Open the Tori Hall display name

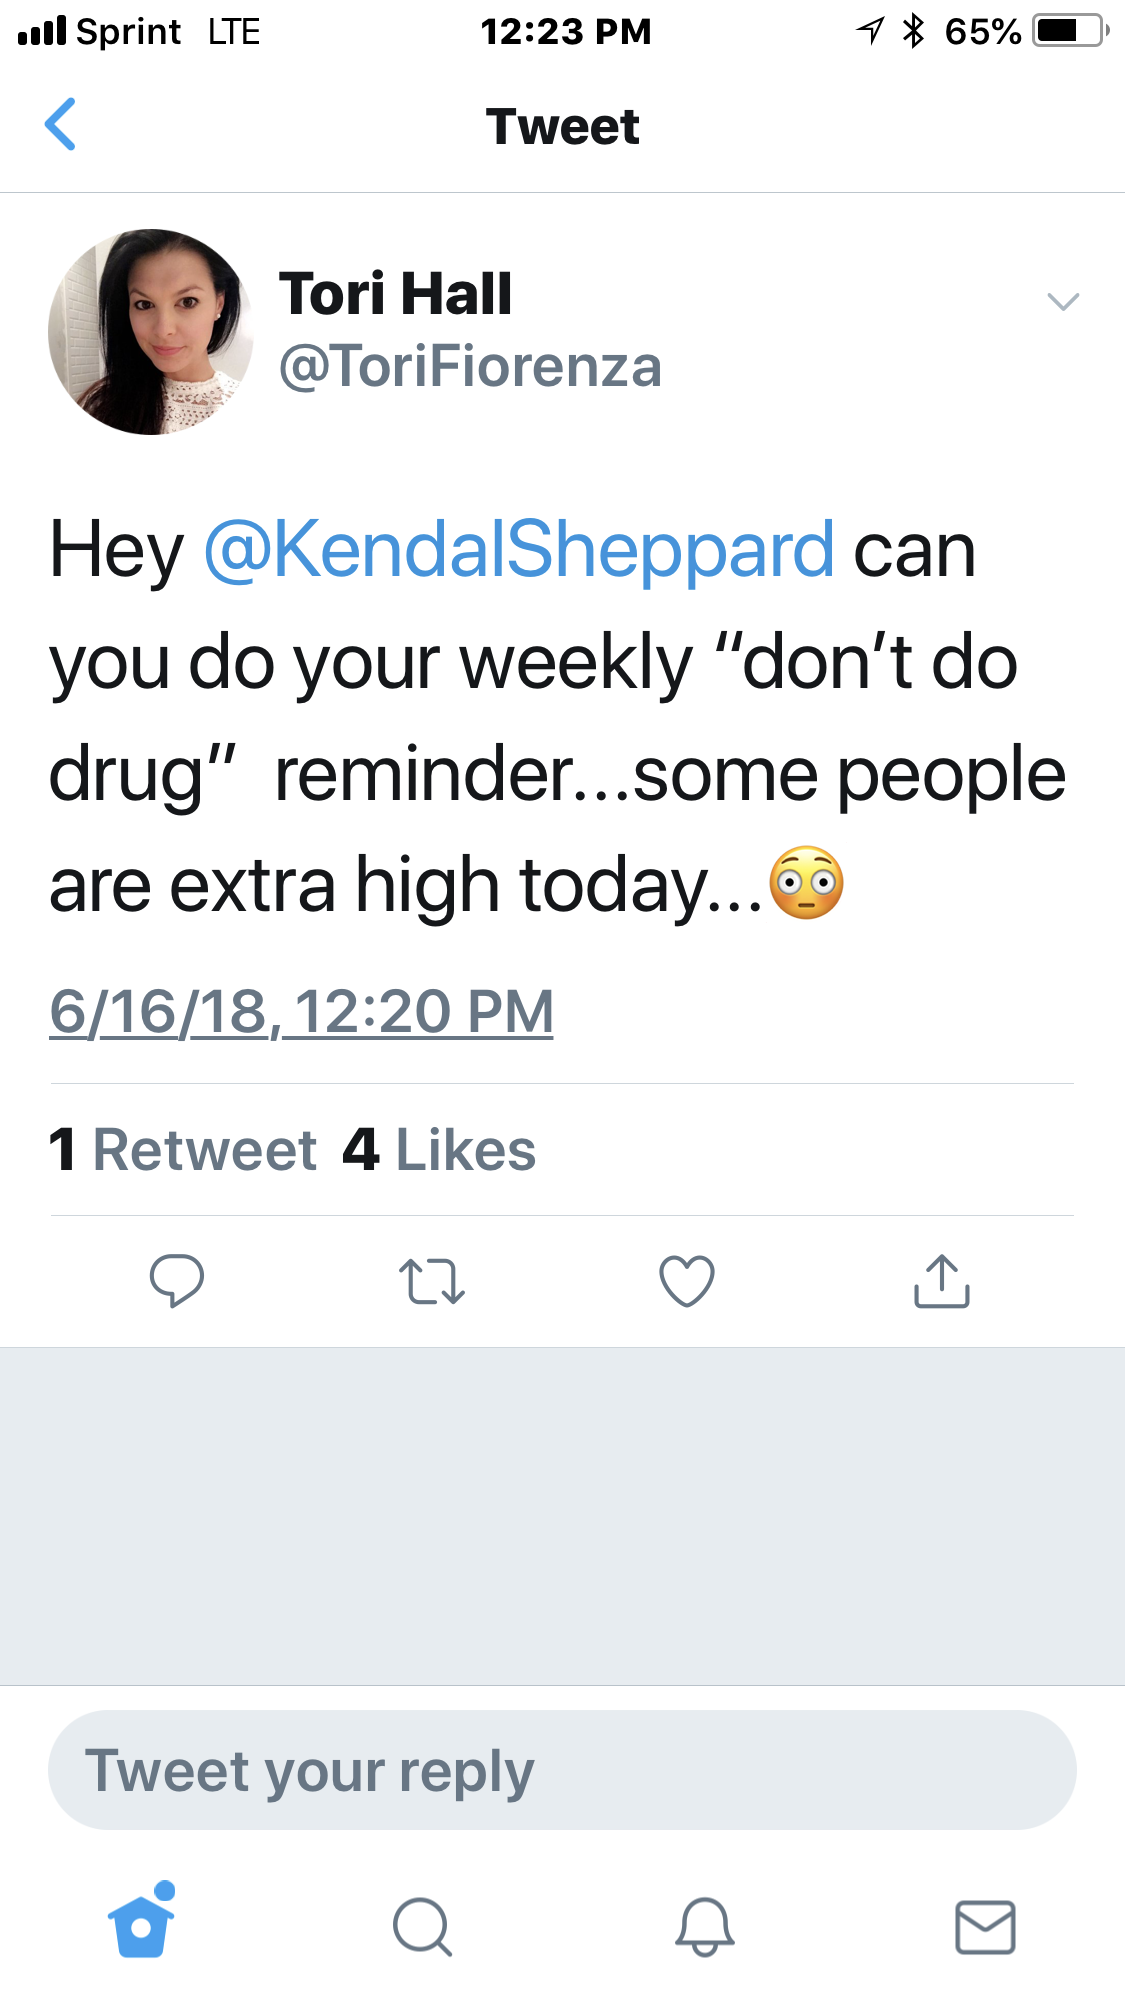395,294
